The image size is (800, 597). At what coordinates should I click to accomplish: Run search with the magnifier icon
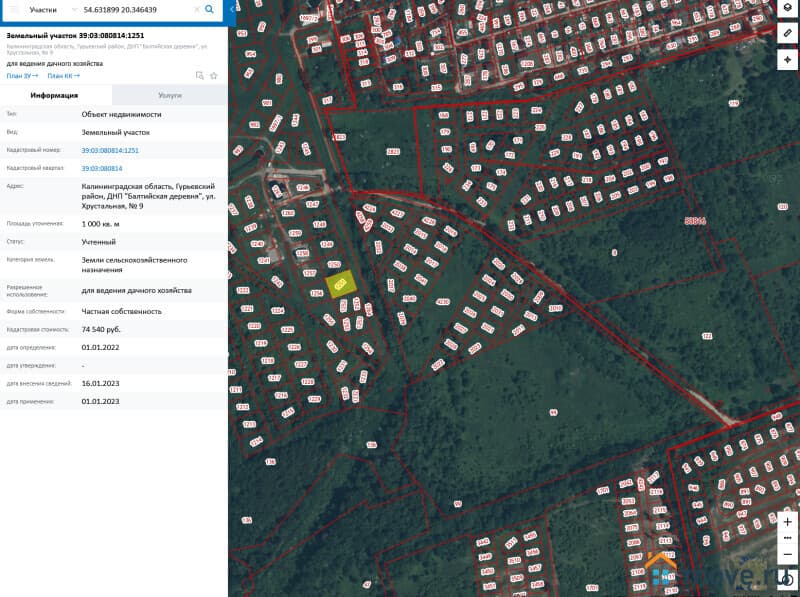[x=209, y=9]
